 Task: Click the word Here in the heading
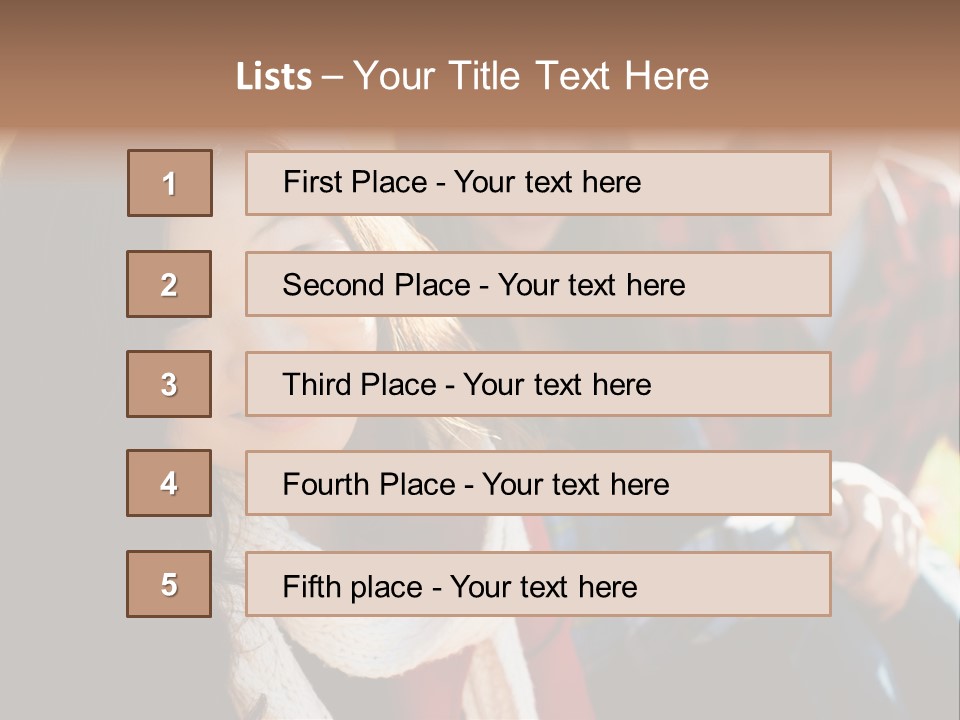click(666, 76)
